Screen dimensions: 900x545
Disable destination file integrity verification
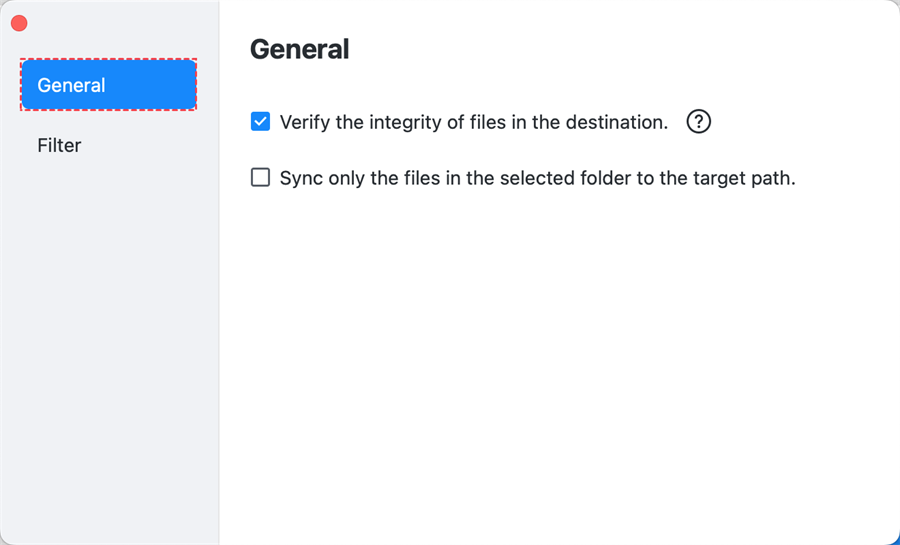pos(260,122)
